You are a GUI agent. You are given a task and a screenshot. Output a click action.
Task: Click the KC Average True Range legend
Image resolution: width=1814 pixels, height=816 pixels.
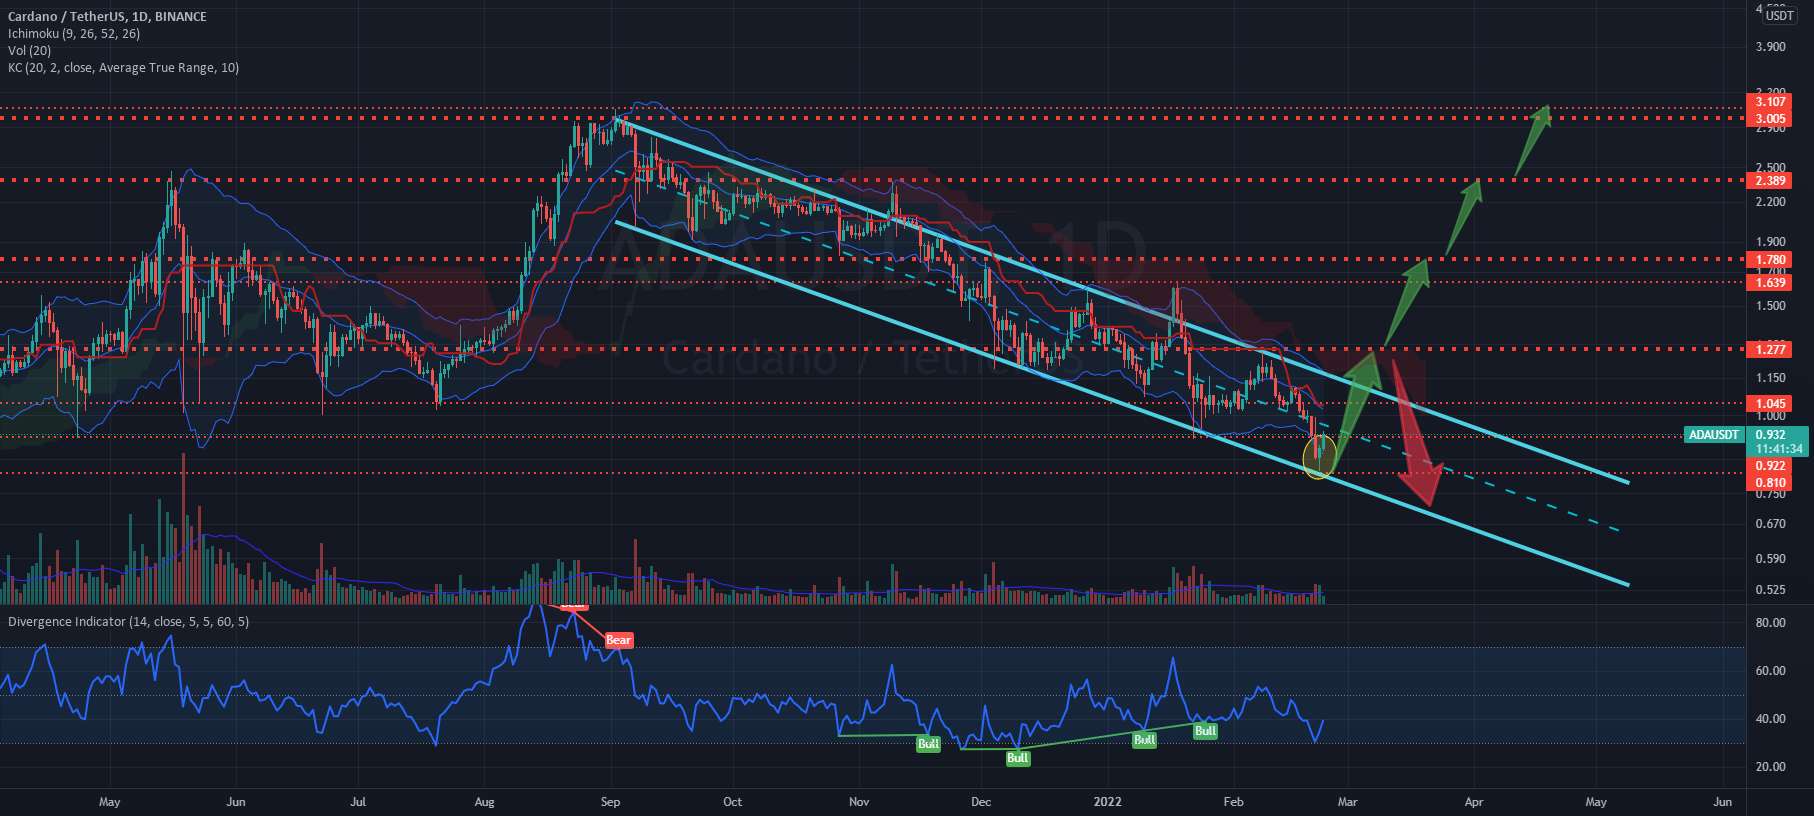[123, 67]
